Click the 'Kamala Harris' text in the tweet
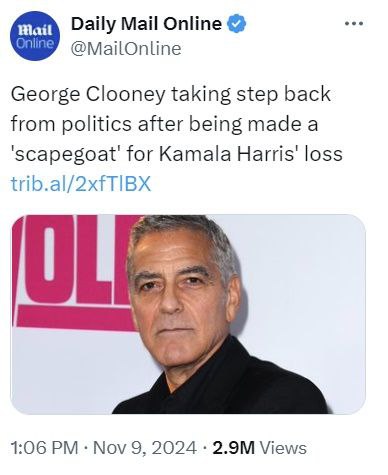 point(228,154)
